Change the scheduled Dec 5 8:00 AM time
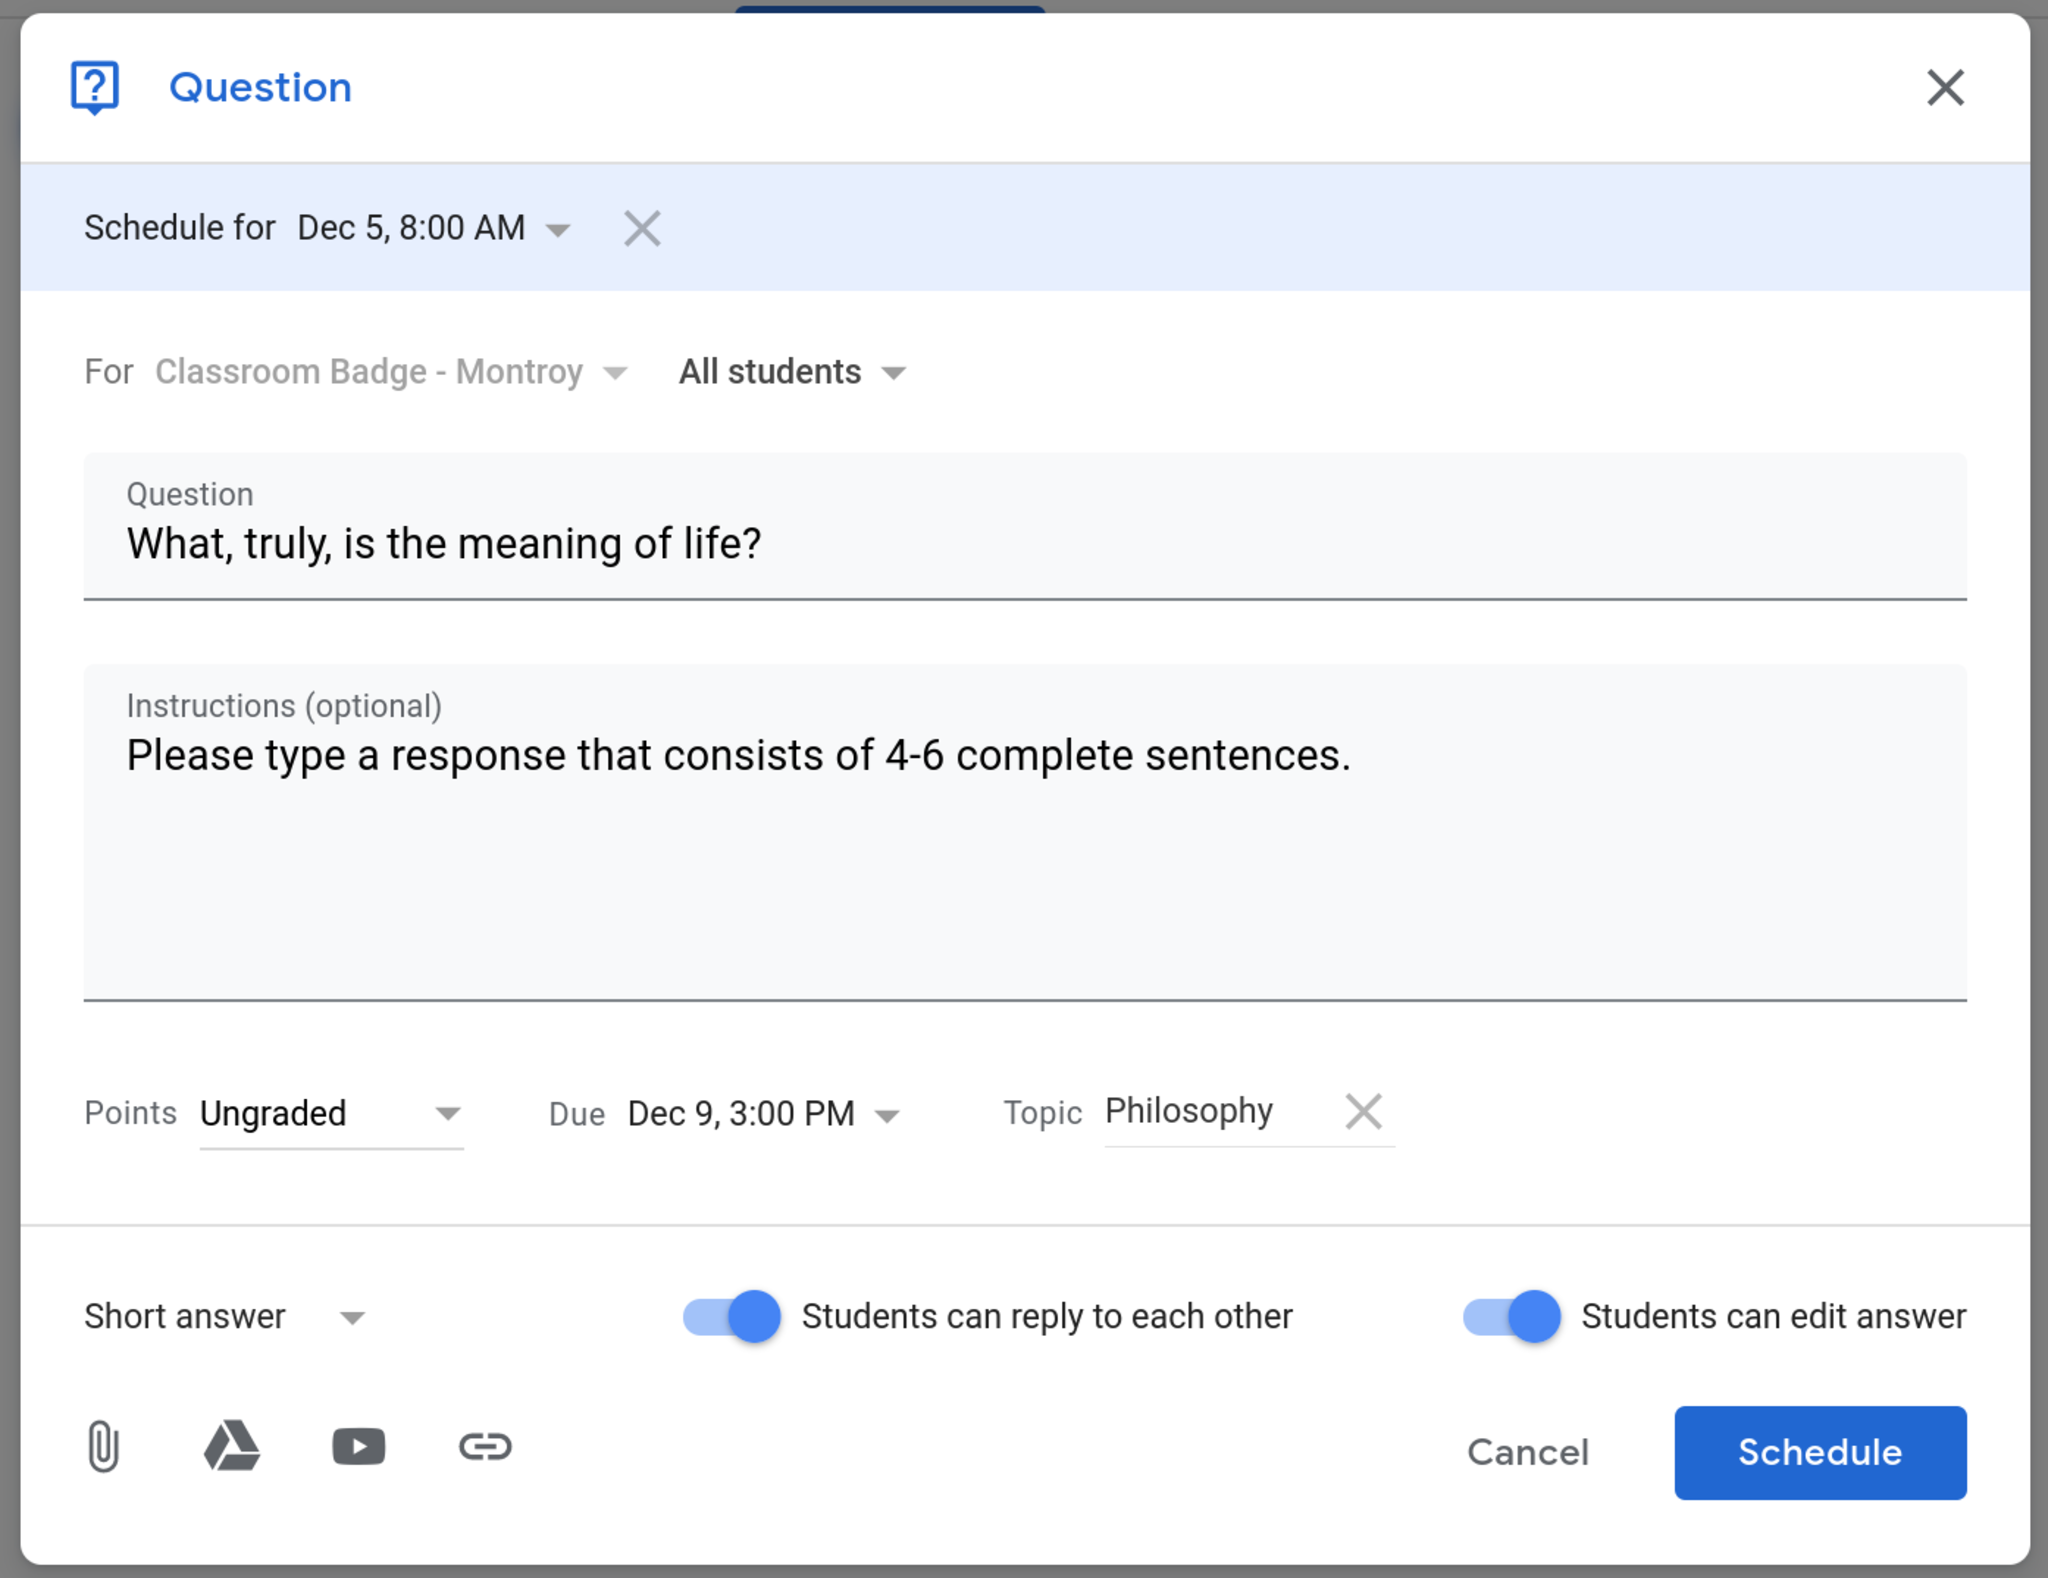This screenshot has height=1578, width=2048. (x=433, y=228)
